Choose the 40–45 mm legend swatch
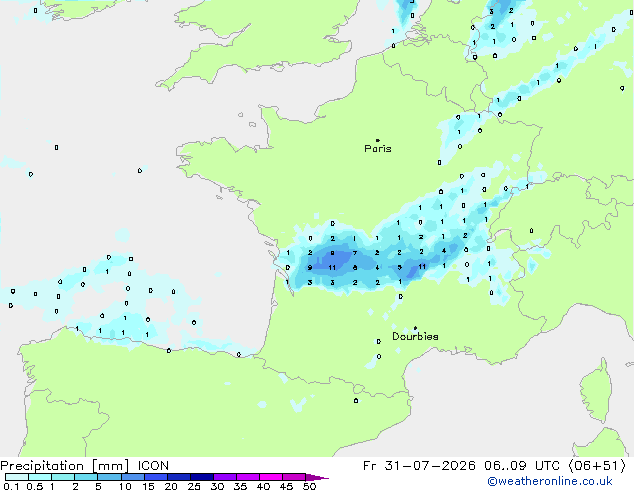Screen dimensions: 634x490 click(x=271, y=477)
